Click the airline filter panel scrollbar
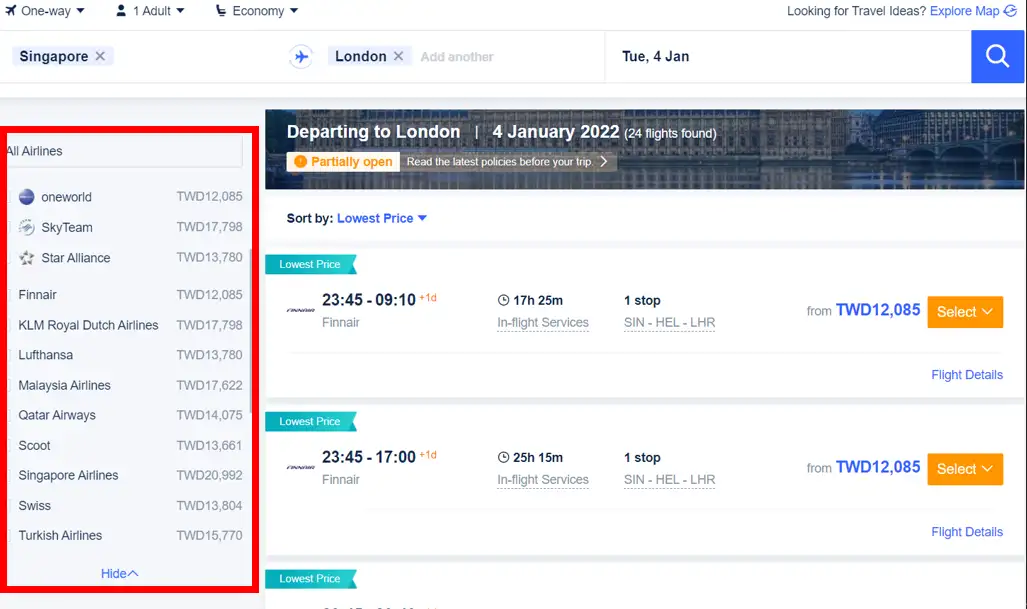Viewport: 1027px width, 609px height. [251, 331]
